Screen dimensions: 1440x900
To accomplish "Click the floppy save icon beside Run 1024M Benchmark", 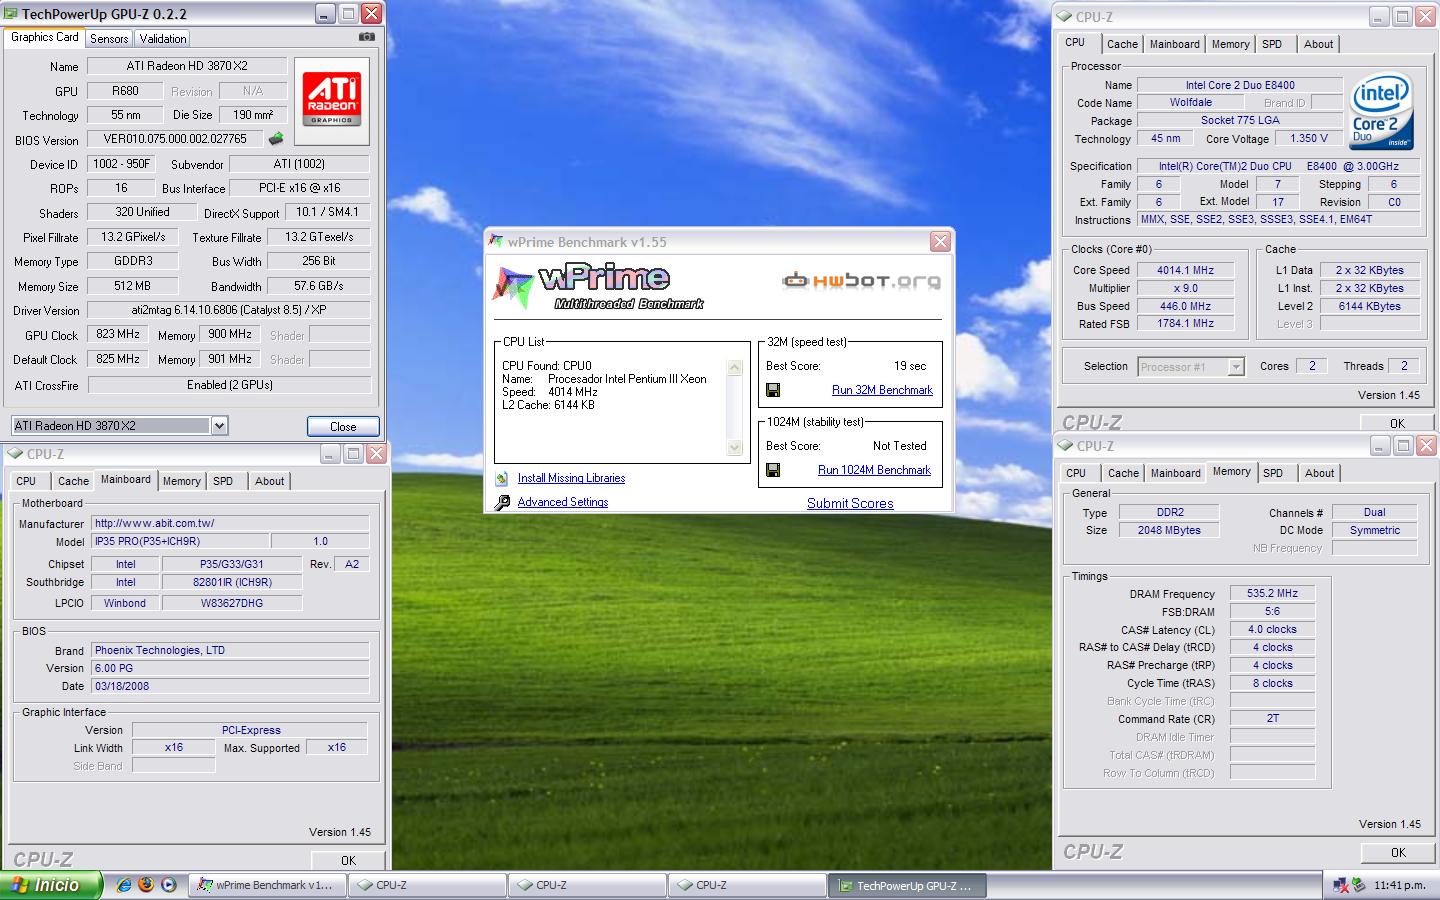I will (773, 470).
